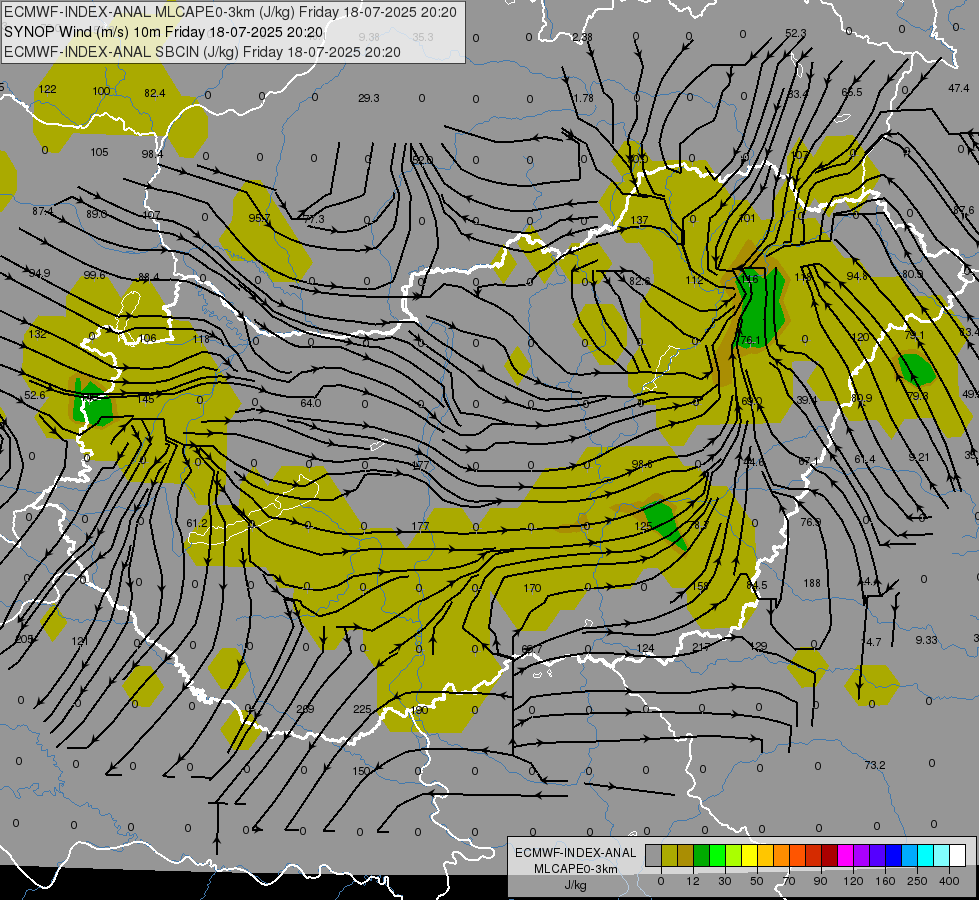Select the dark blue legend swatch
Screen dimensions: 979x900
coord(894,855)
